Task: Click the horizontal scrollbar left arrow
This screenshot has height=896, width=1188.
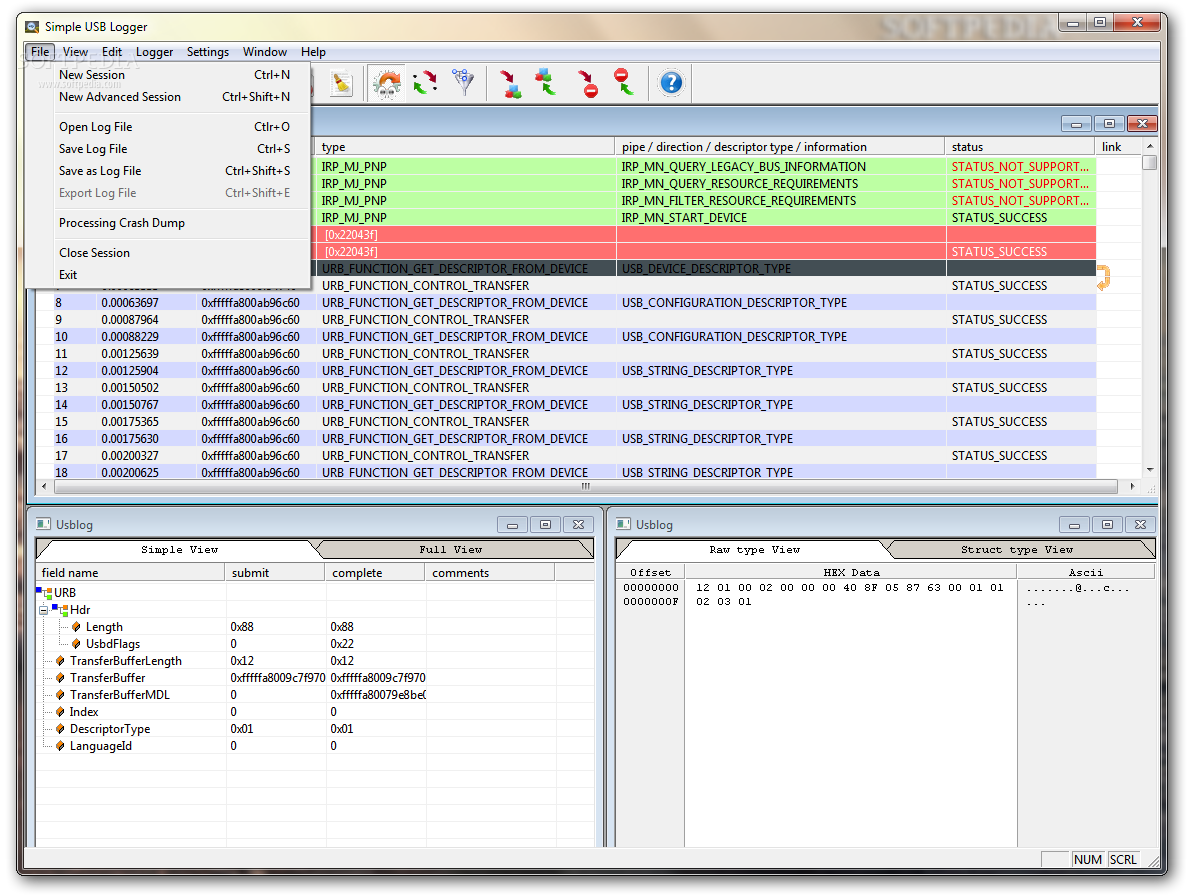Action: (x=45, y=486)
